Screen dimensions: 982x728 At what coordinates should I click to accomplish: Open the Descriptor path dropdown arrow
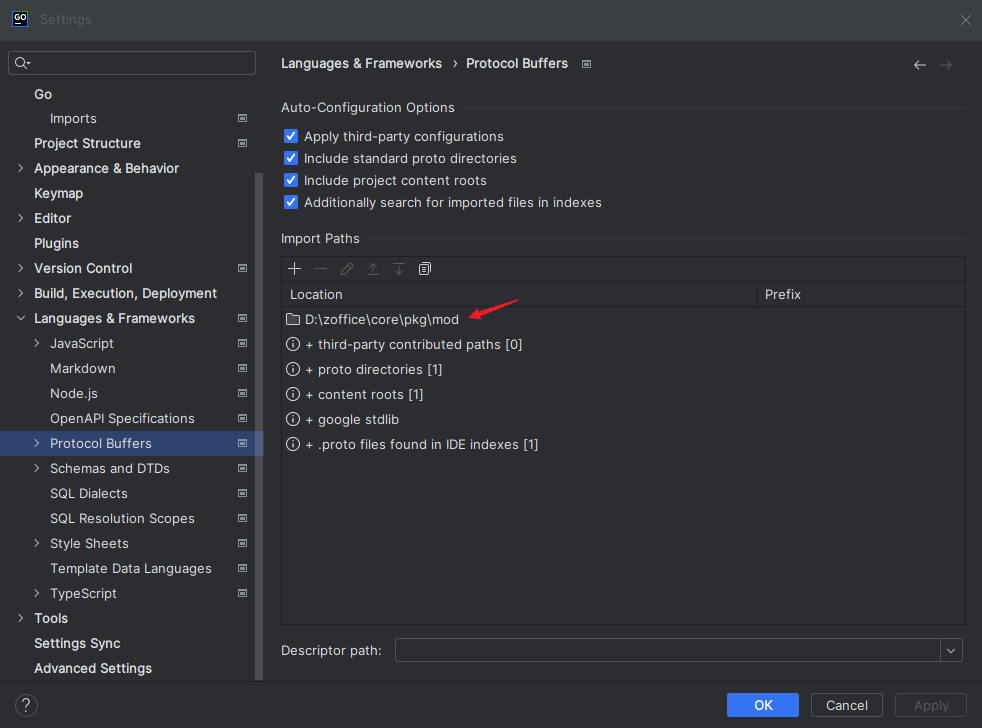(950, 651)
